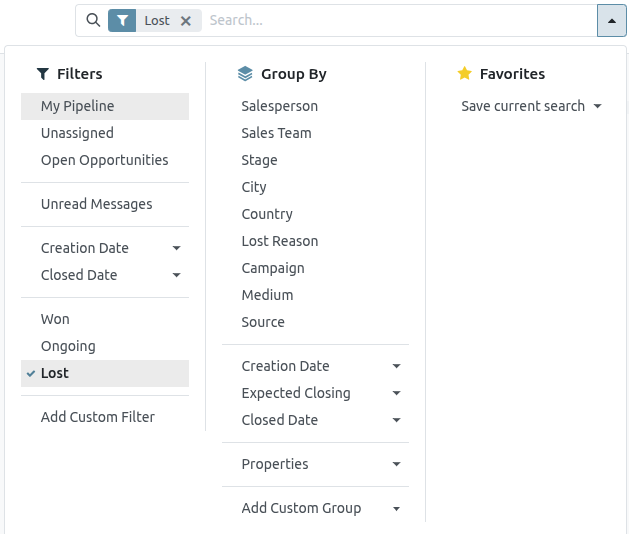Uncheck the Lost filter option
This screenshot has height=534, width=629.
pyautogui.click(x=55, y=373)
